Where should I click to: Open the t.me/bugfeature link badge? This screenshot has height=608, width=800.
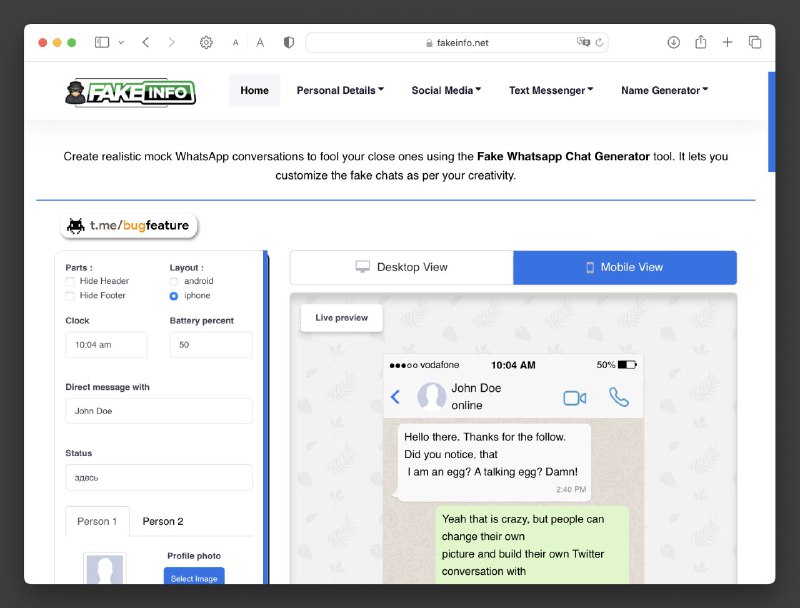coord(129,225)
